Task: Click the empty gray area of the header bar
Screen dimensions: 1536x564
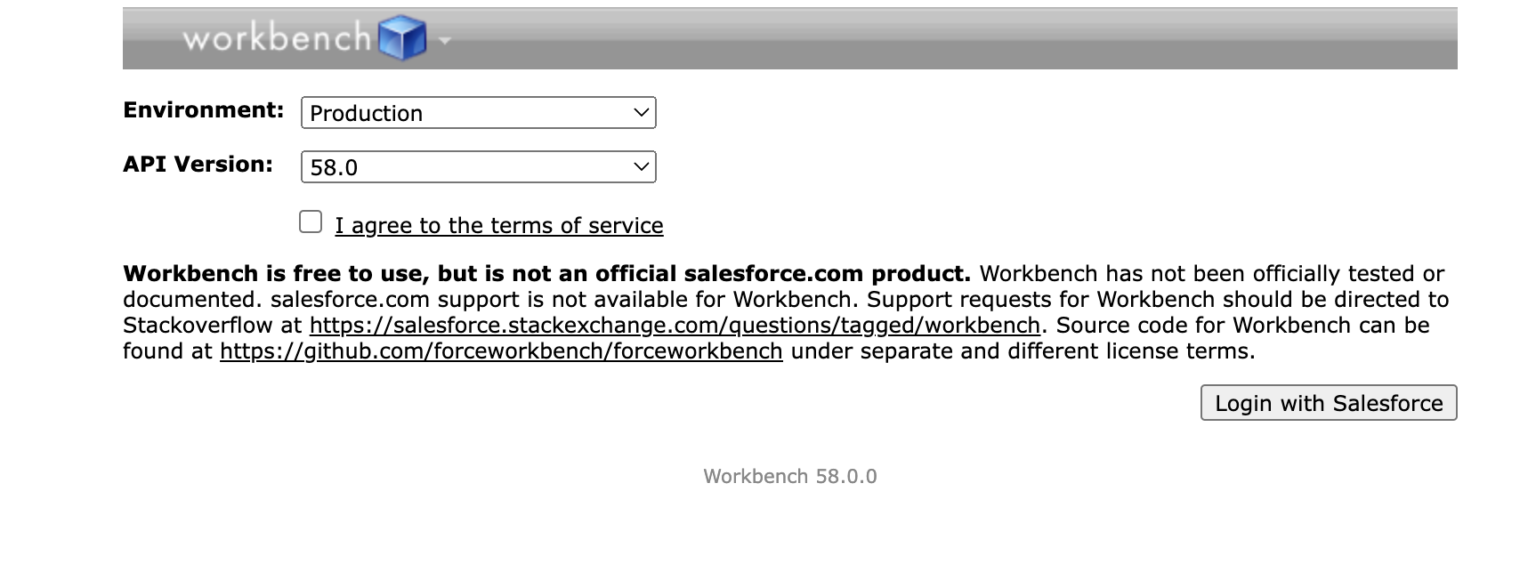Action: pyautogui.click(x=950, y=40)
